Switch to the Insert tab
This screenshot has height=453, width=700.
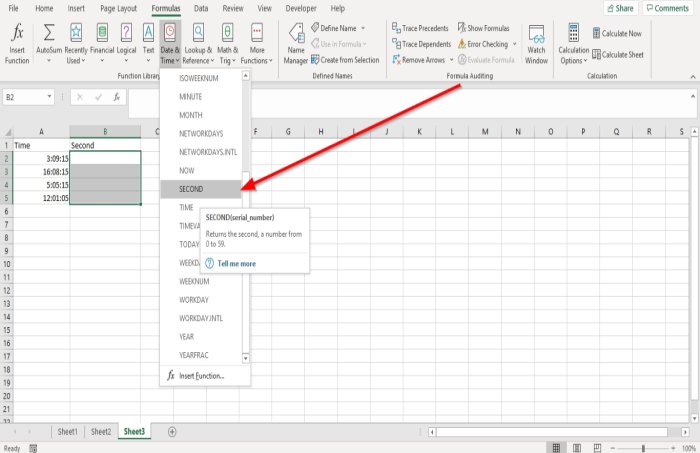click(76, 8)
